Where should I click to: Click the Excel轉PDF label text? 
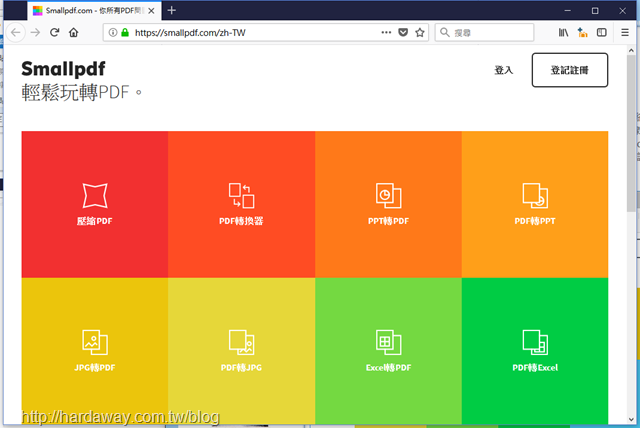(x=388, y=368)
